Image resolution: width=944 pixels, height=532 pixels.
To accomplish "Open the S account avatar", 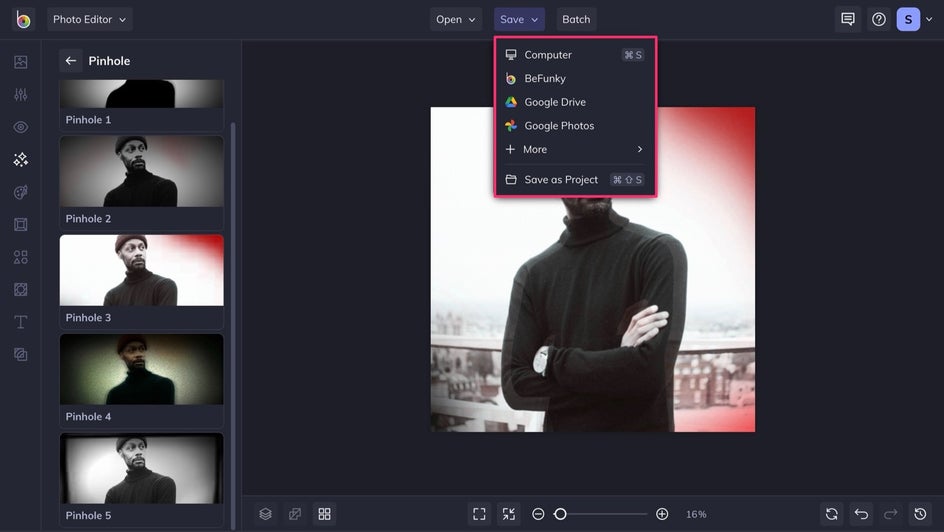I will (908, 19).
